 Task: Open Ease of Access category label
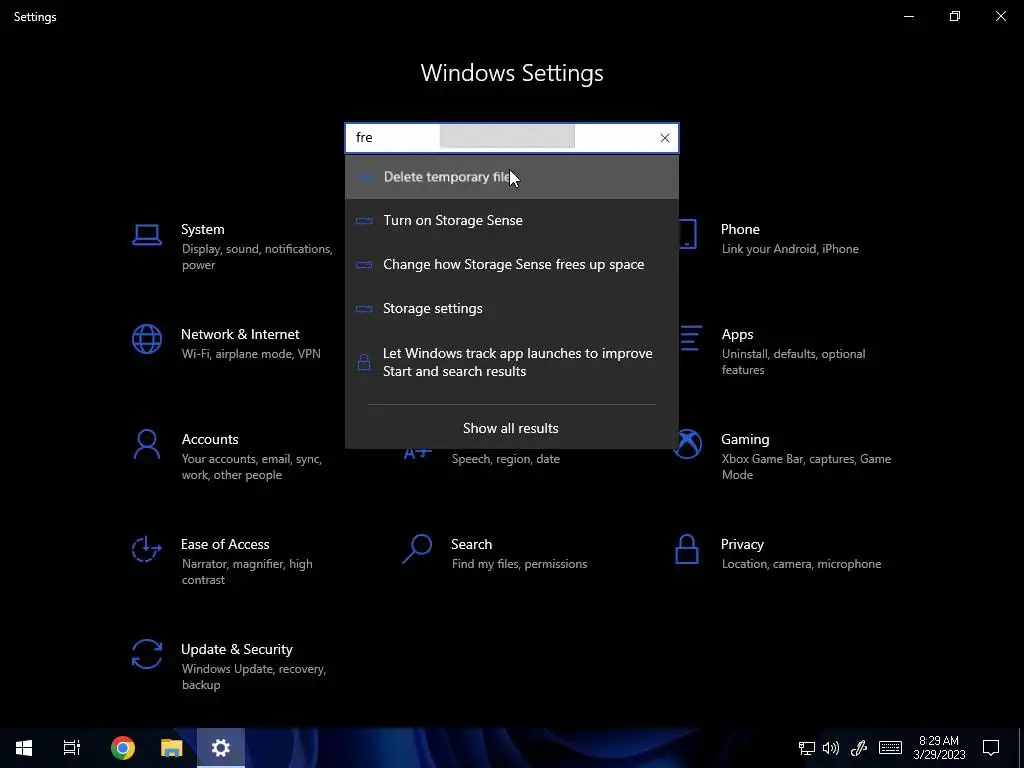(225, 545)
